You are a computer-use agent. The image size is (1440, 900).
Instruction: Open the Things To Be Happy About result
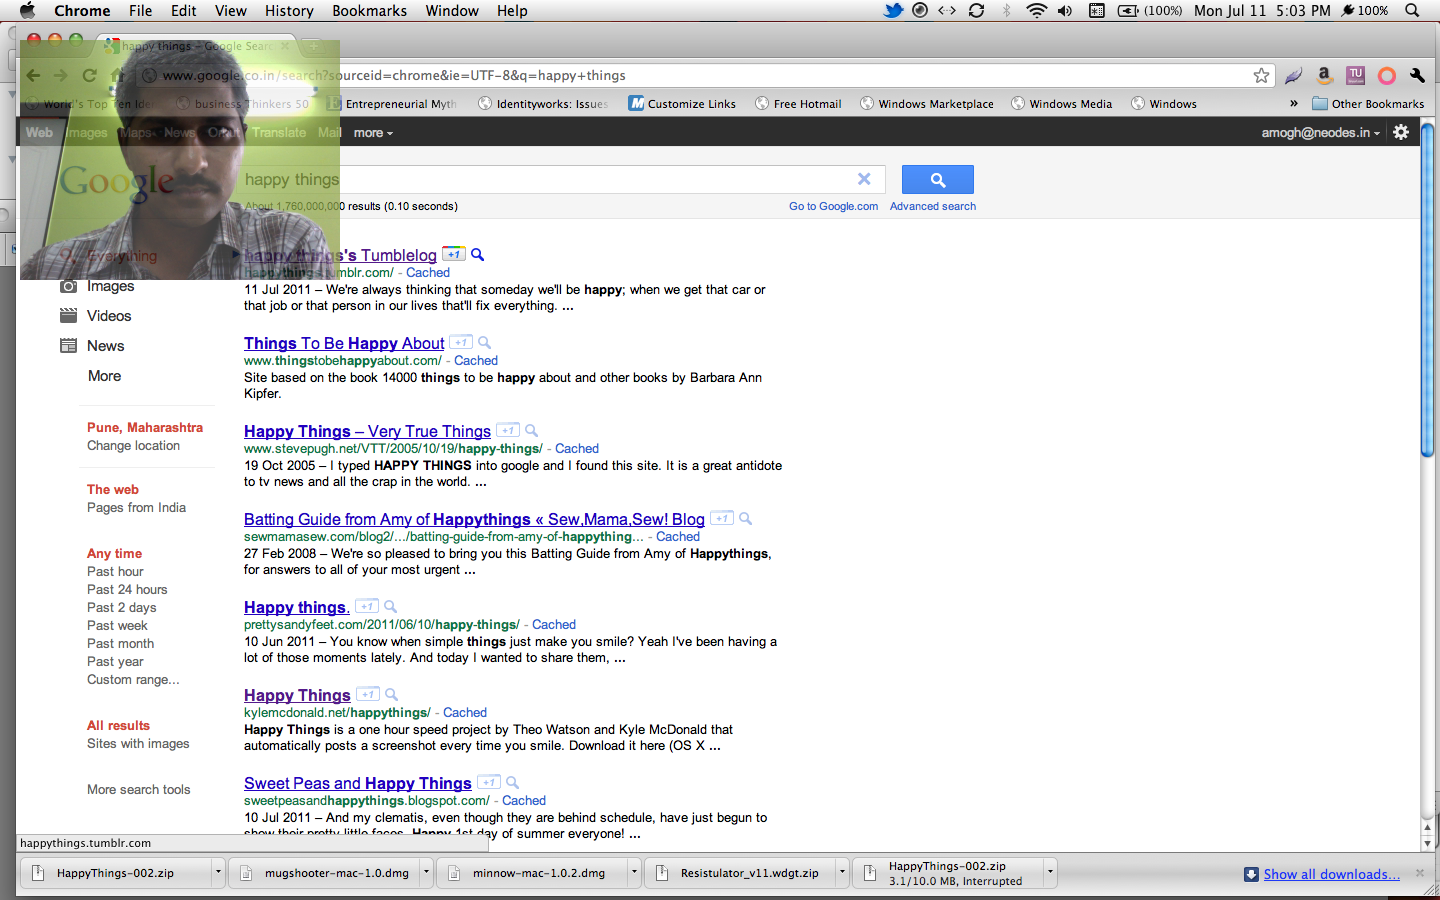[x=344, y=343]
